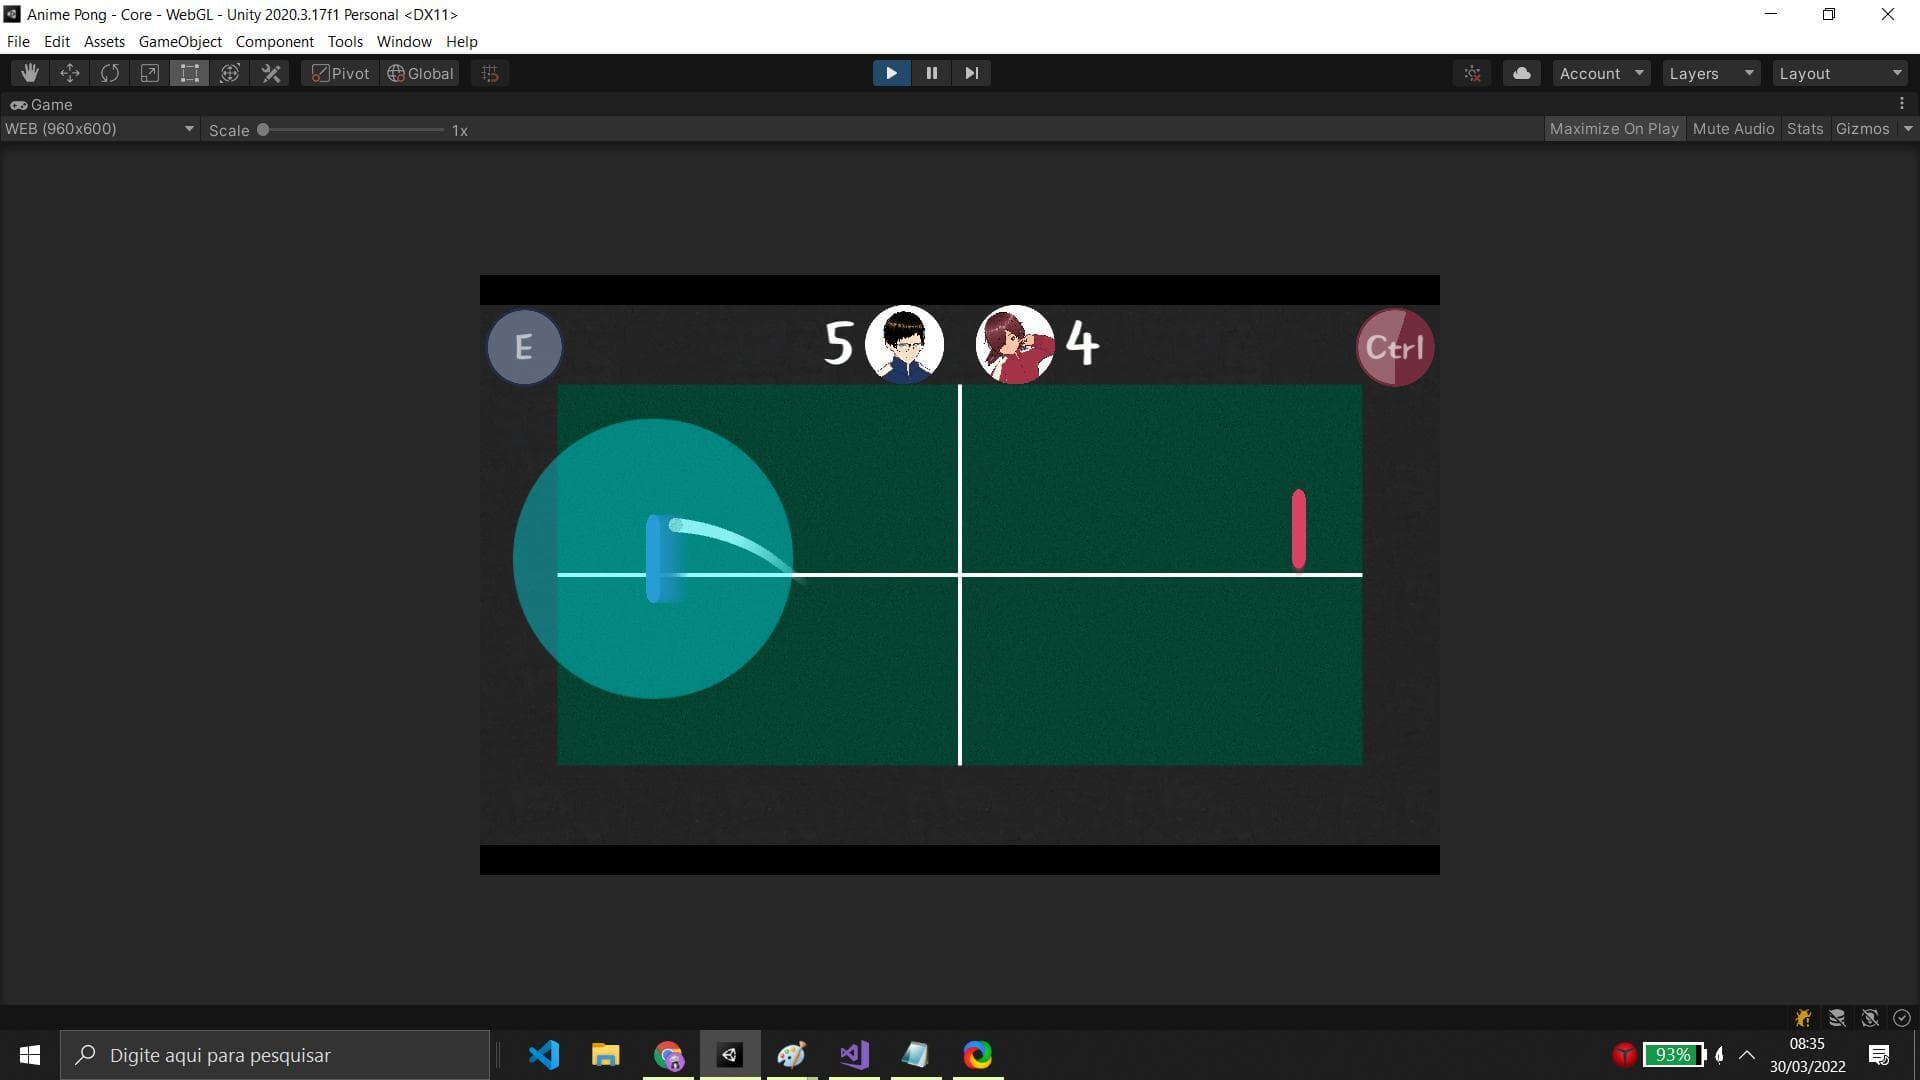Screen dimensions: 1920x1080
Task: Open Visual Studio Code from taskbar
Action: (x=544, y=1055)
